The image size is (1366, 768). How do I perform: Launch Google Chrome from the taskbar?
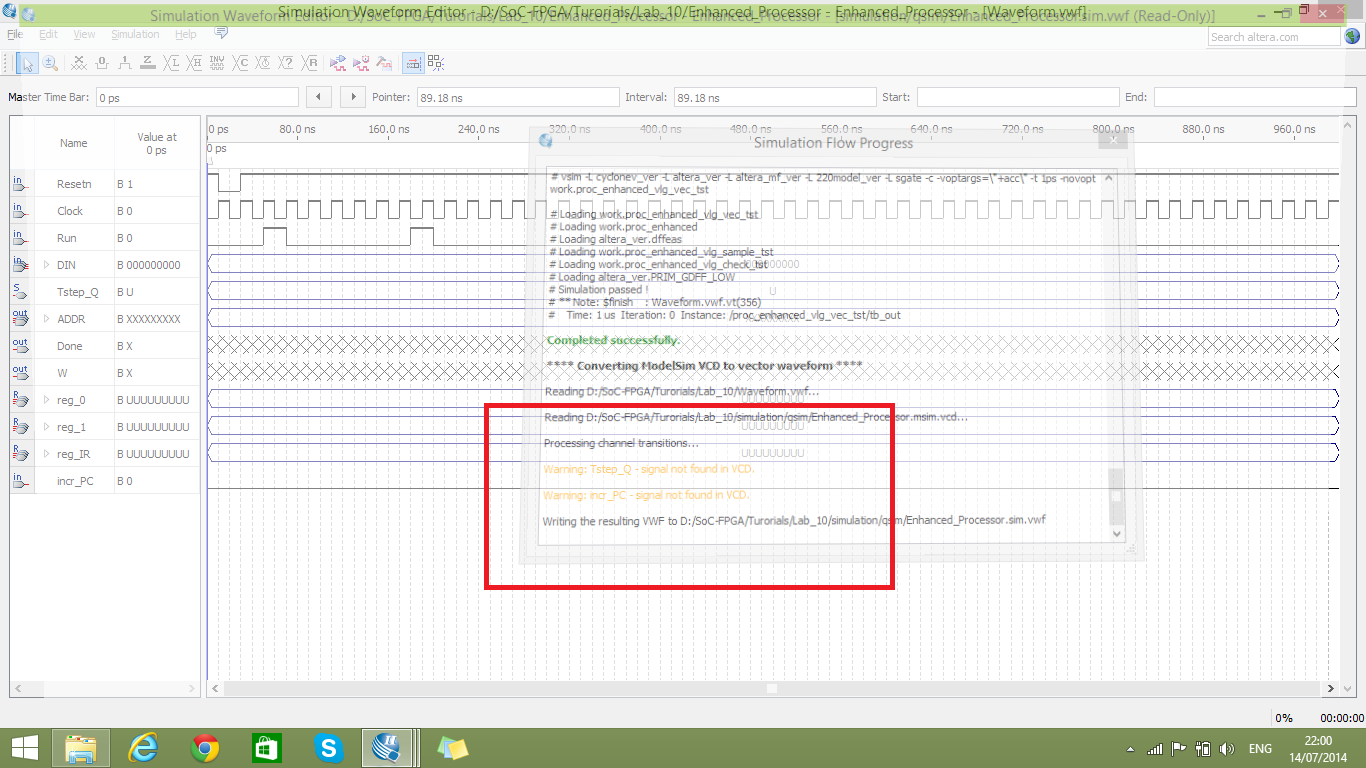coord(205,748)
